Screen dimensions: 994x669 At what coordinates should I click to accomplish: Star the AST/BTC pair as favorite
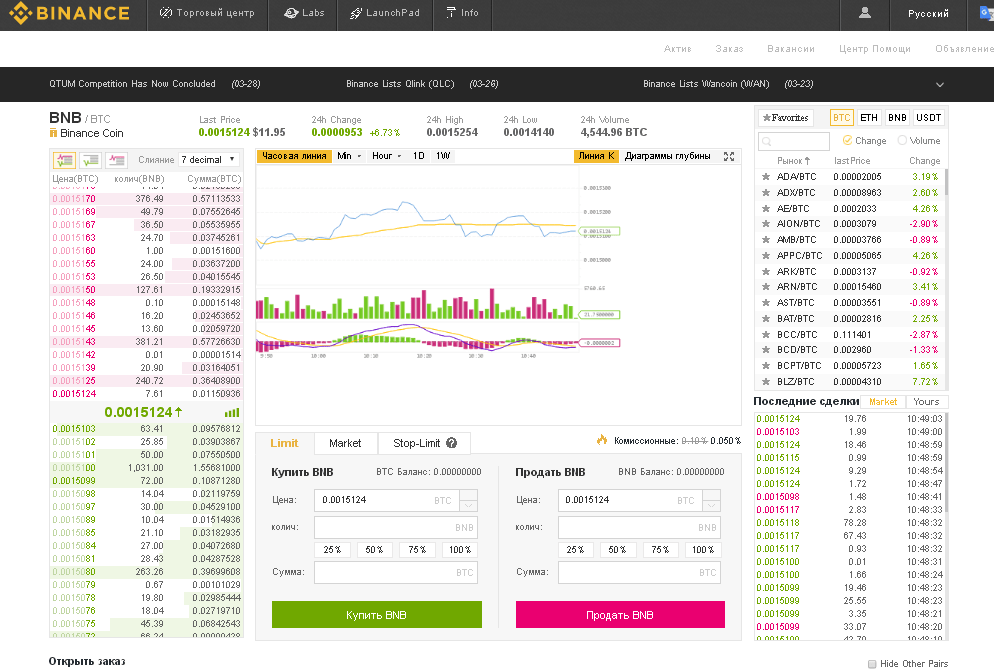click(766, 302)
